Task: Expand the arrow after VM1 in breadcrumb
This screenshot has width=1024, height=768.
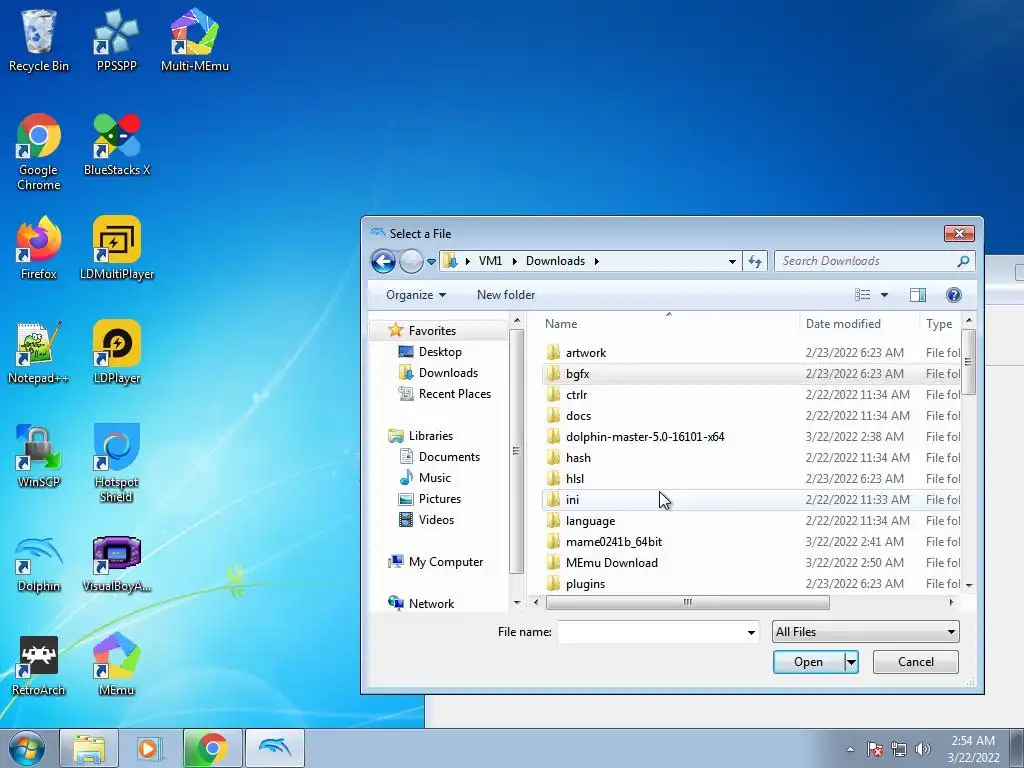Action: point(514,261)
